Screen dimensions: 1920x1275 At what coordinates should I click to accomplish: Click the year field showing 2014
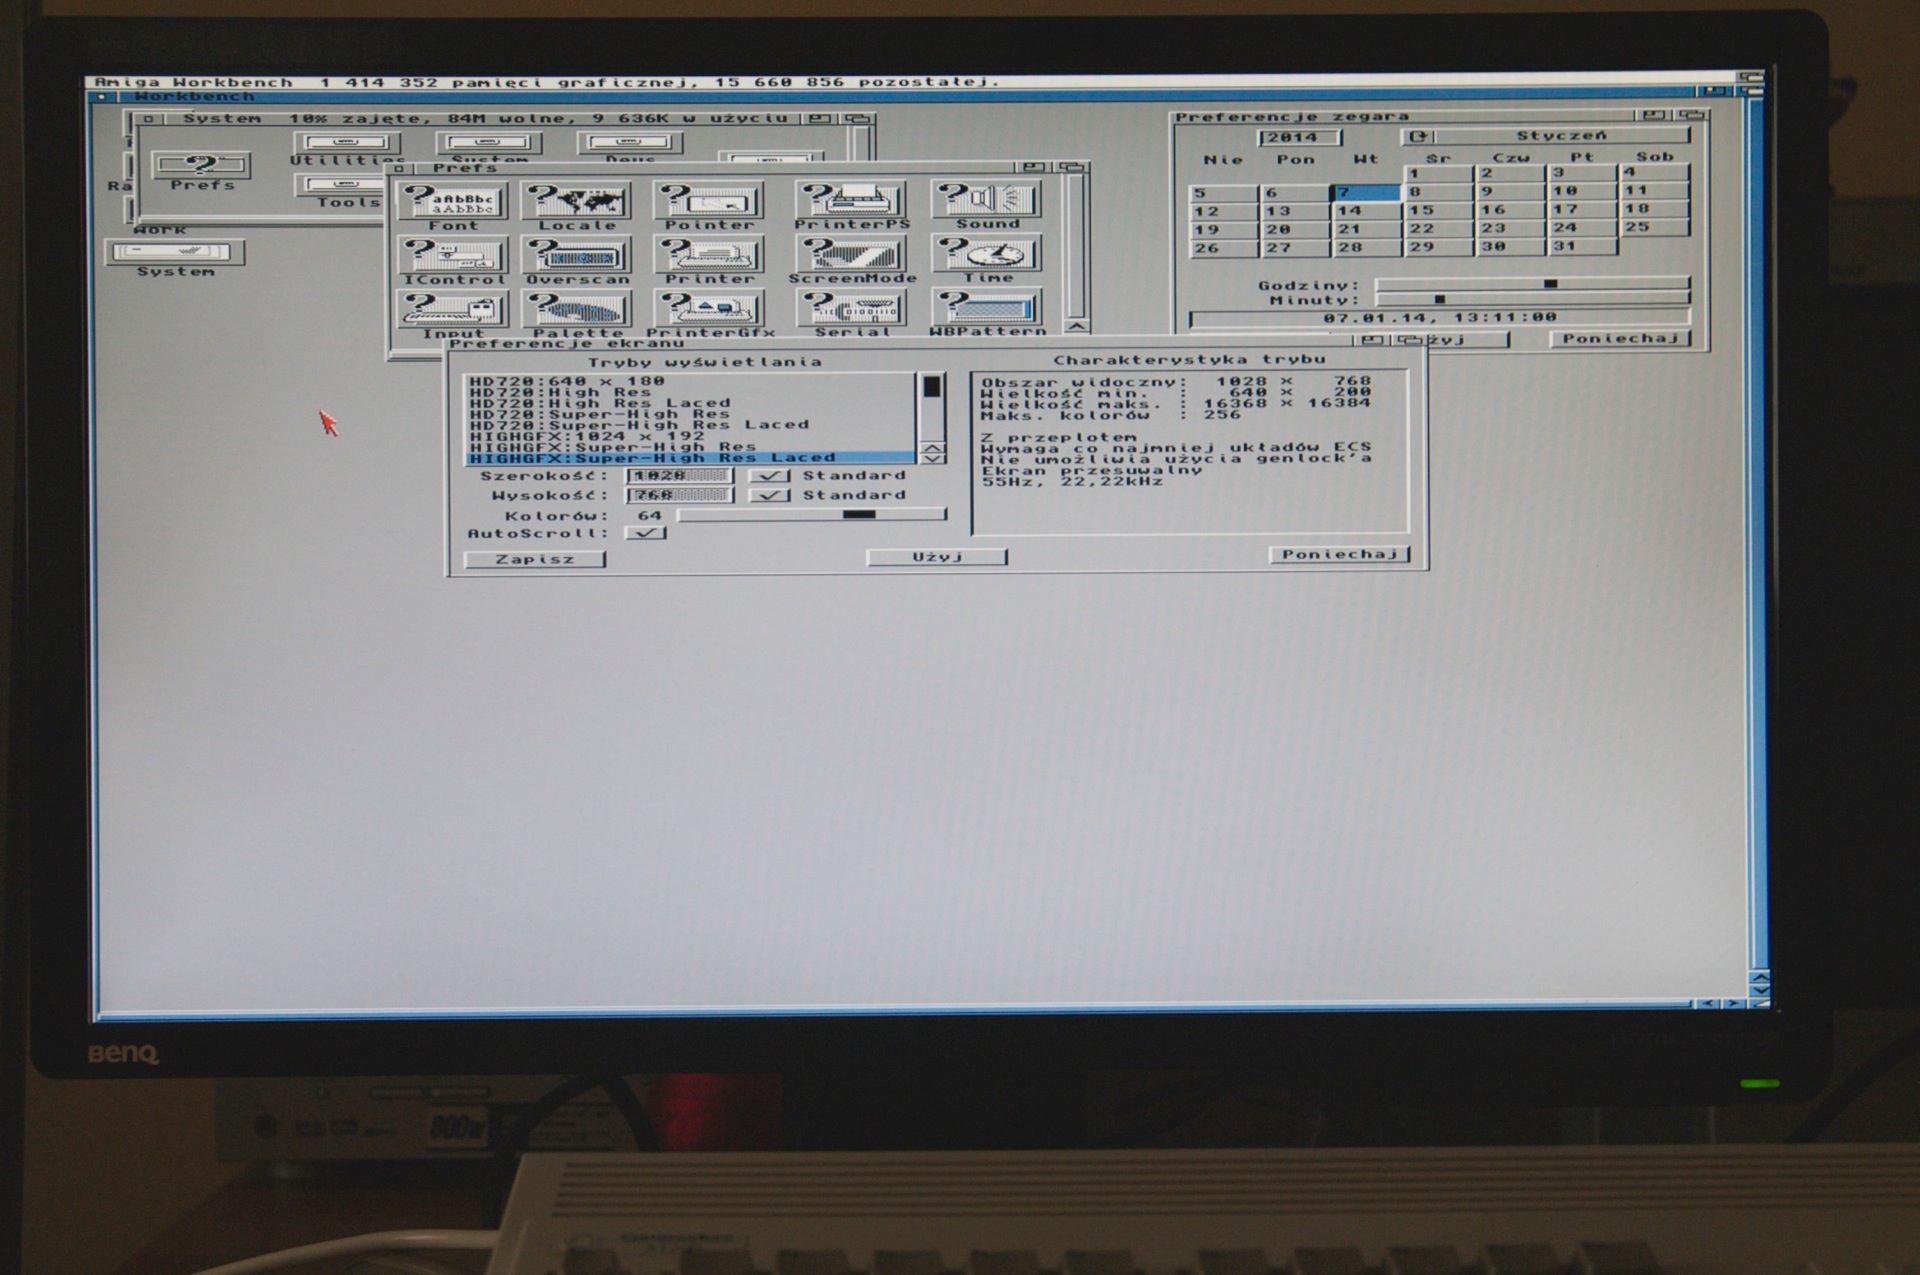click(1300, 137)
